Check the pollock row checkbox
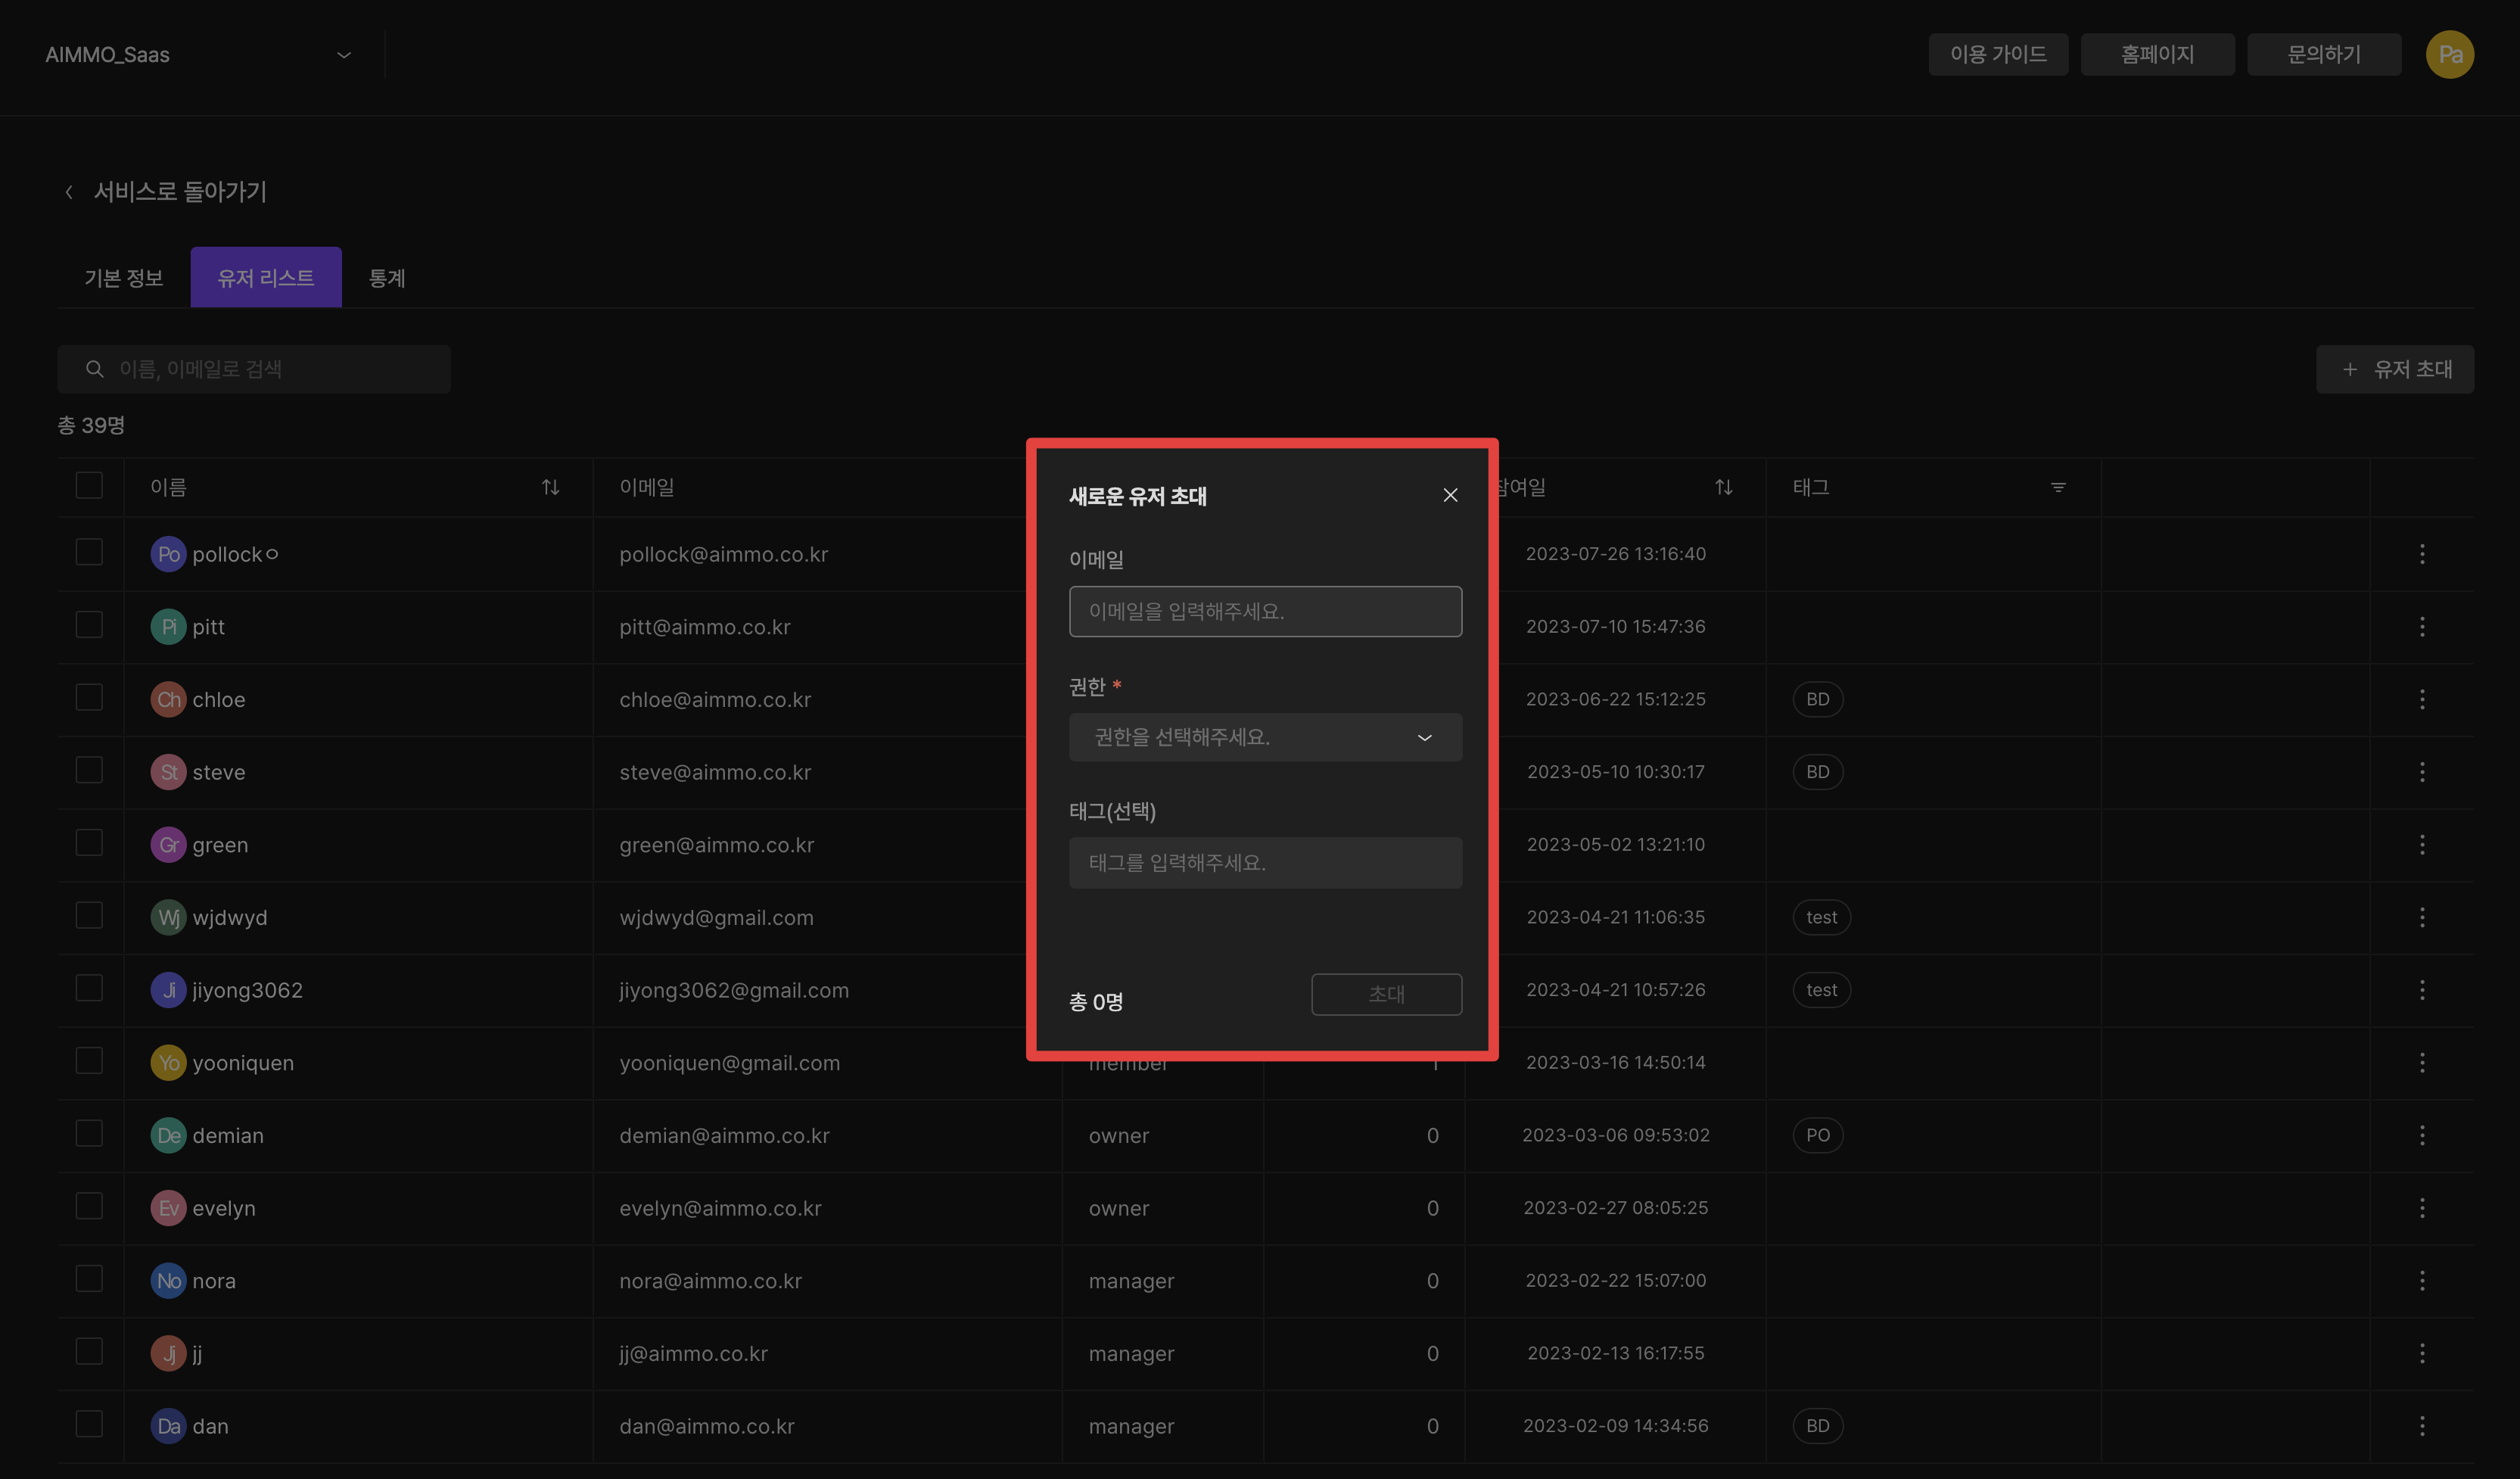Viewport: 2520px width, 1479px height. click(89, 553)
